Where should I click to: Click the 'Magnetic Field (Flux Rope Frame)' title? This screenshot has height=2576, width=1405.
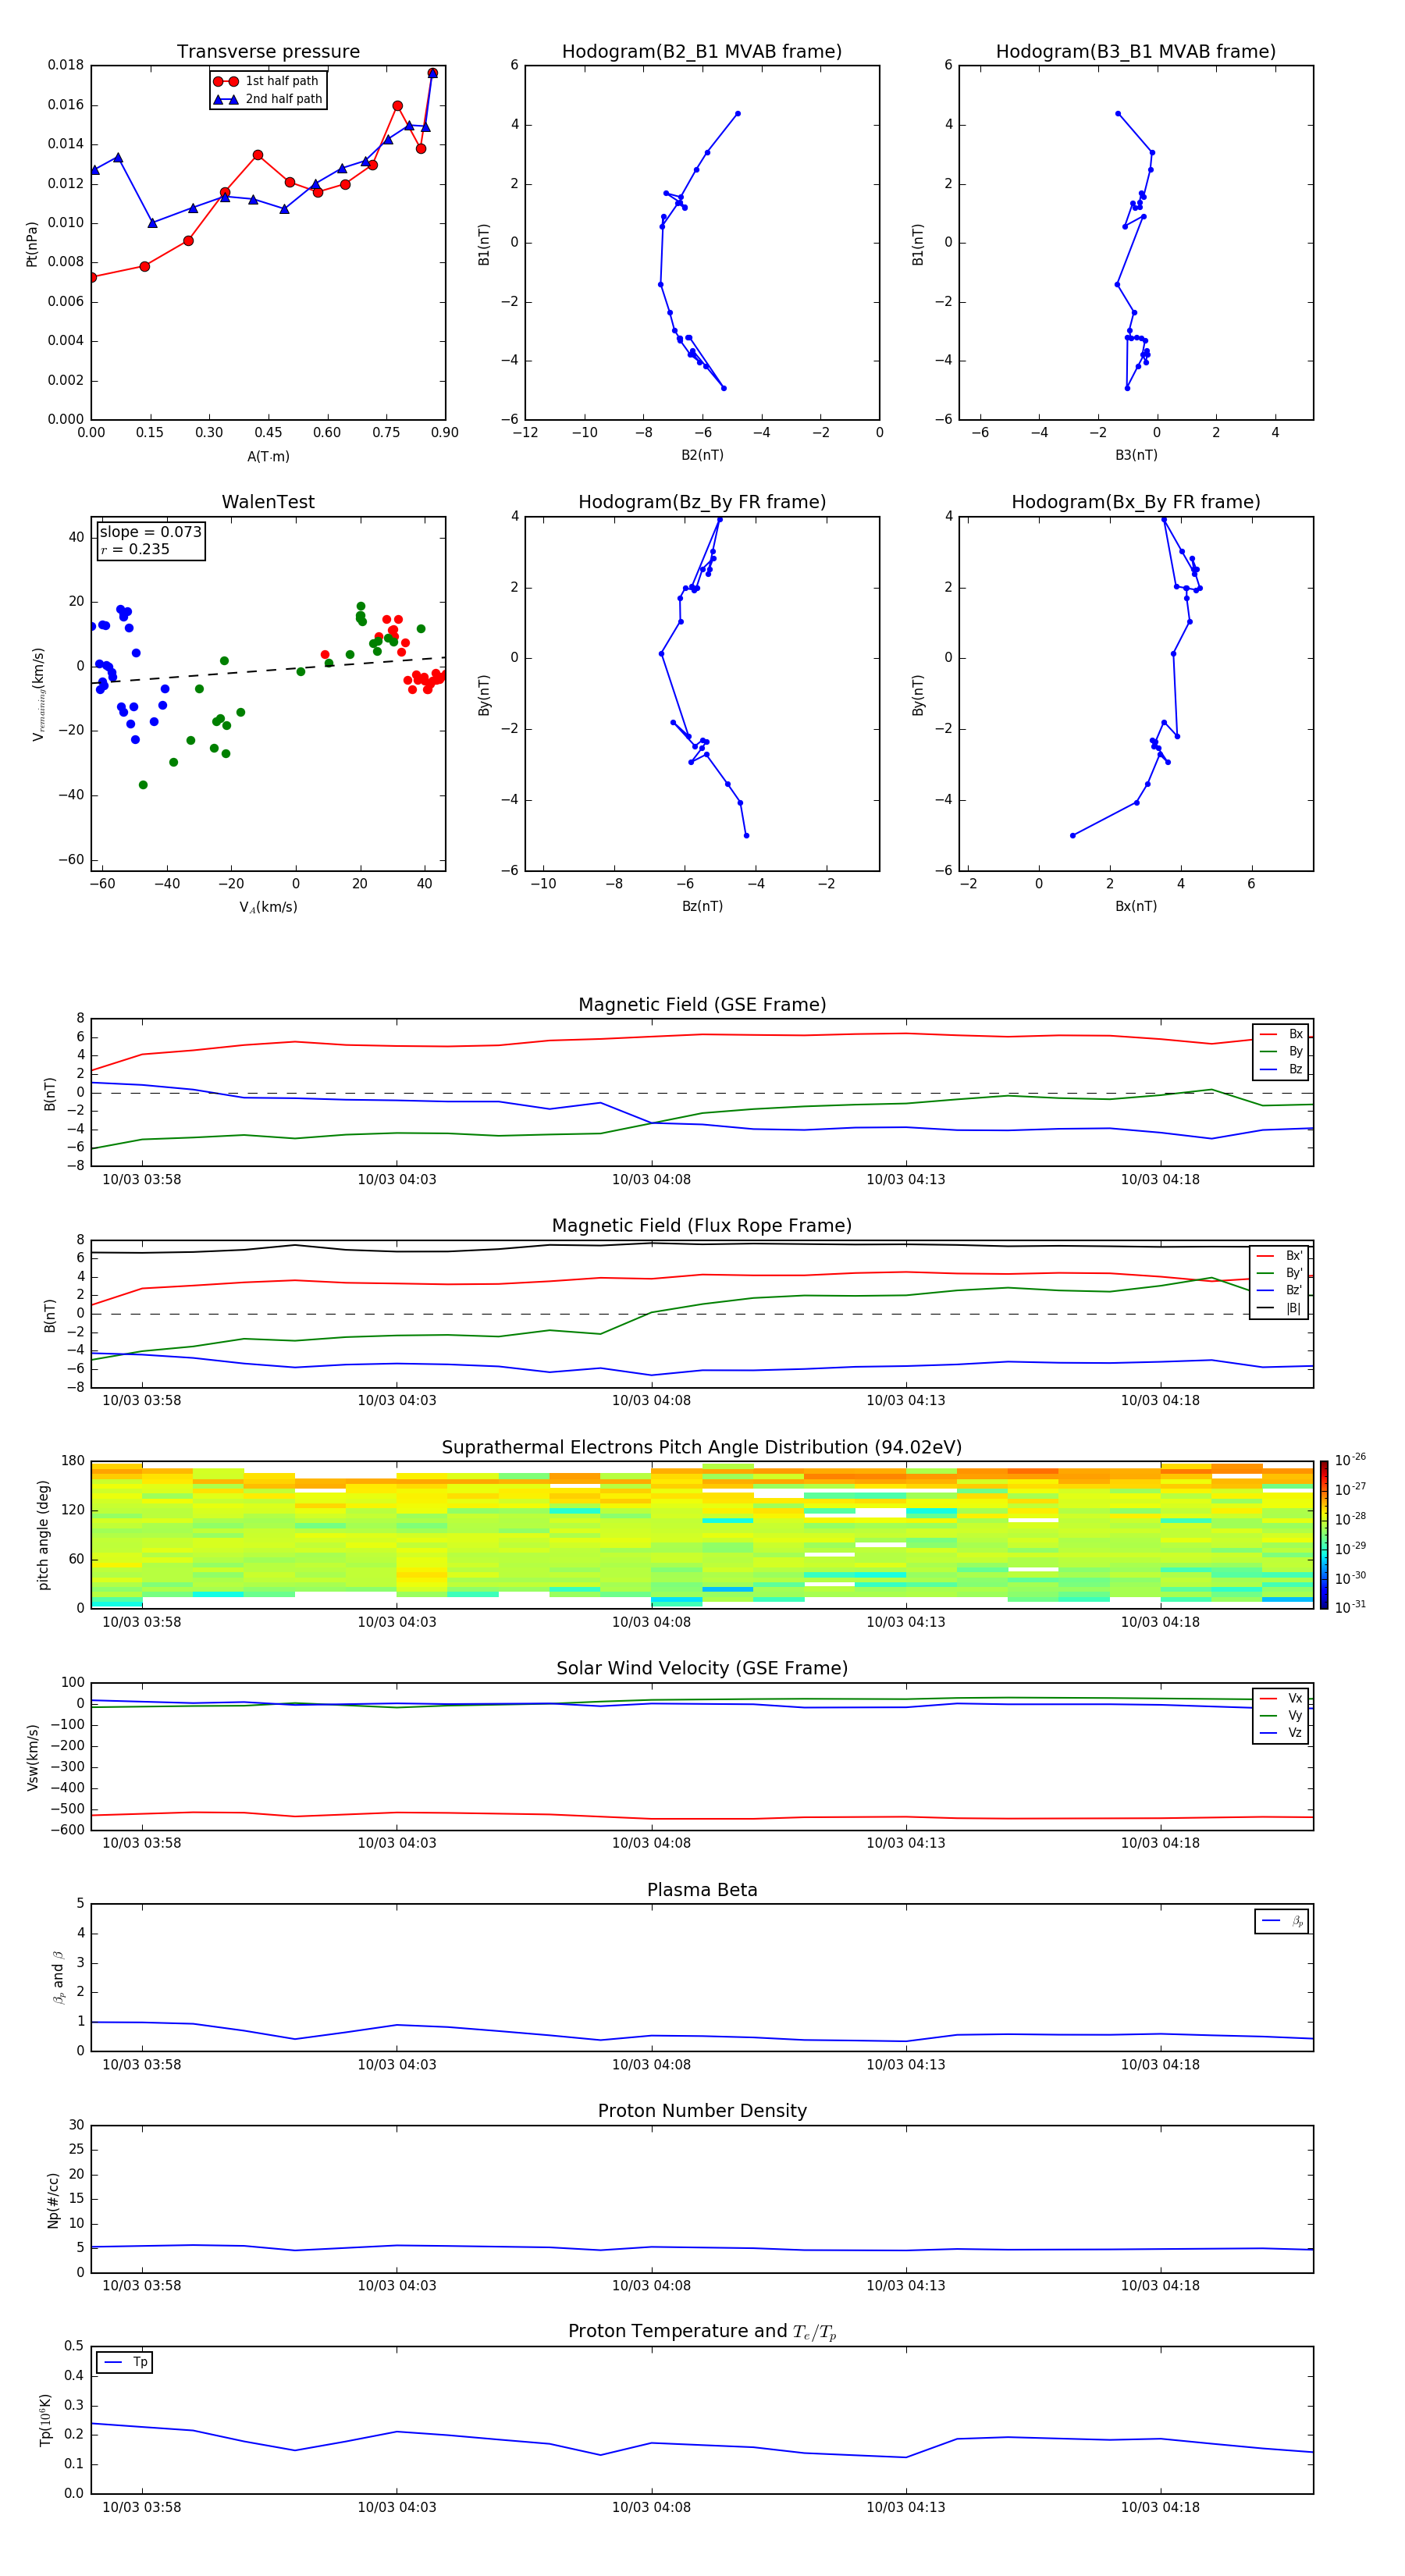point(702,1226)
